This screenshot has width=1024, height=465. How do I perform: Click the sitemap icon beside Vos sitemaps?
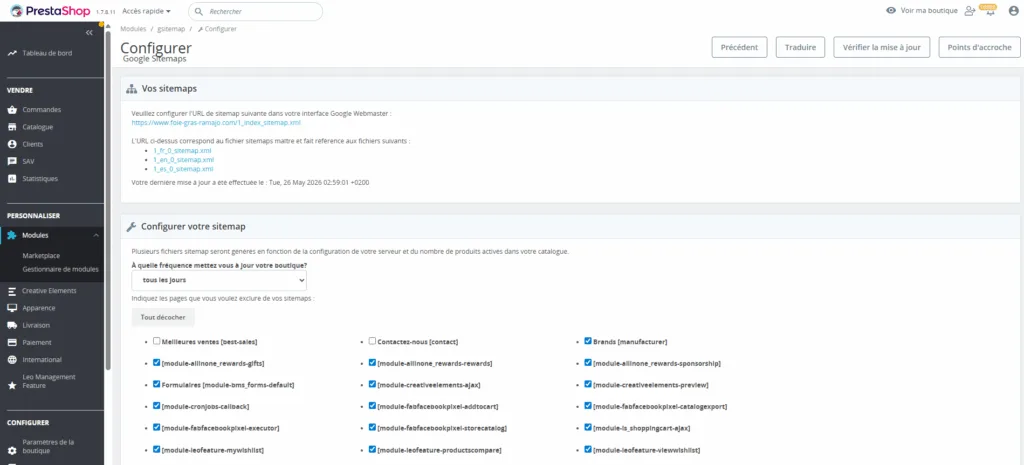pyautogui.click(x=131, y=89)
